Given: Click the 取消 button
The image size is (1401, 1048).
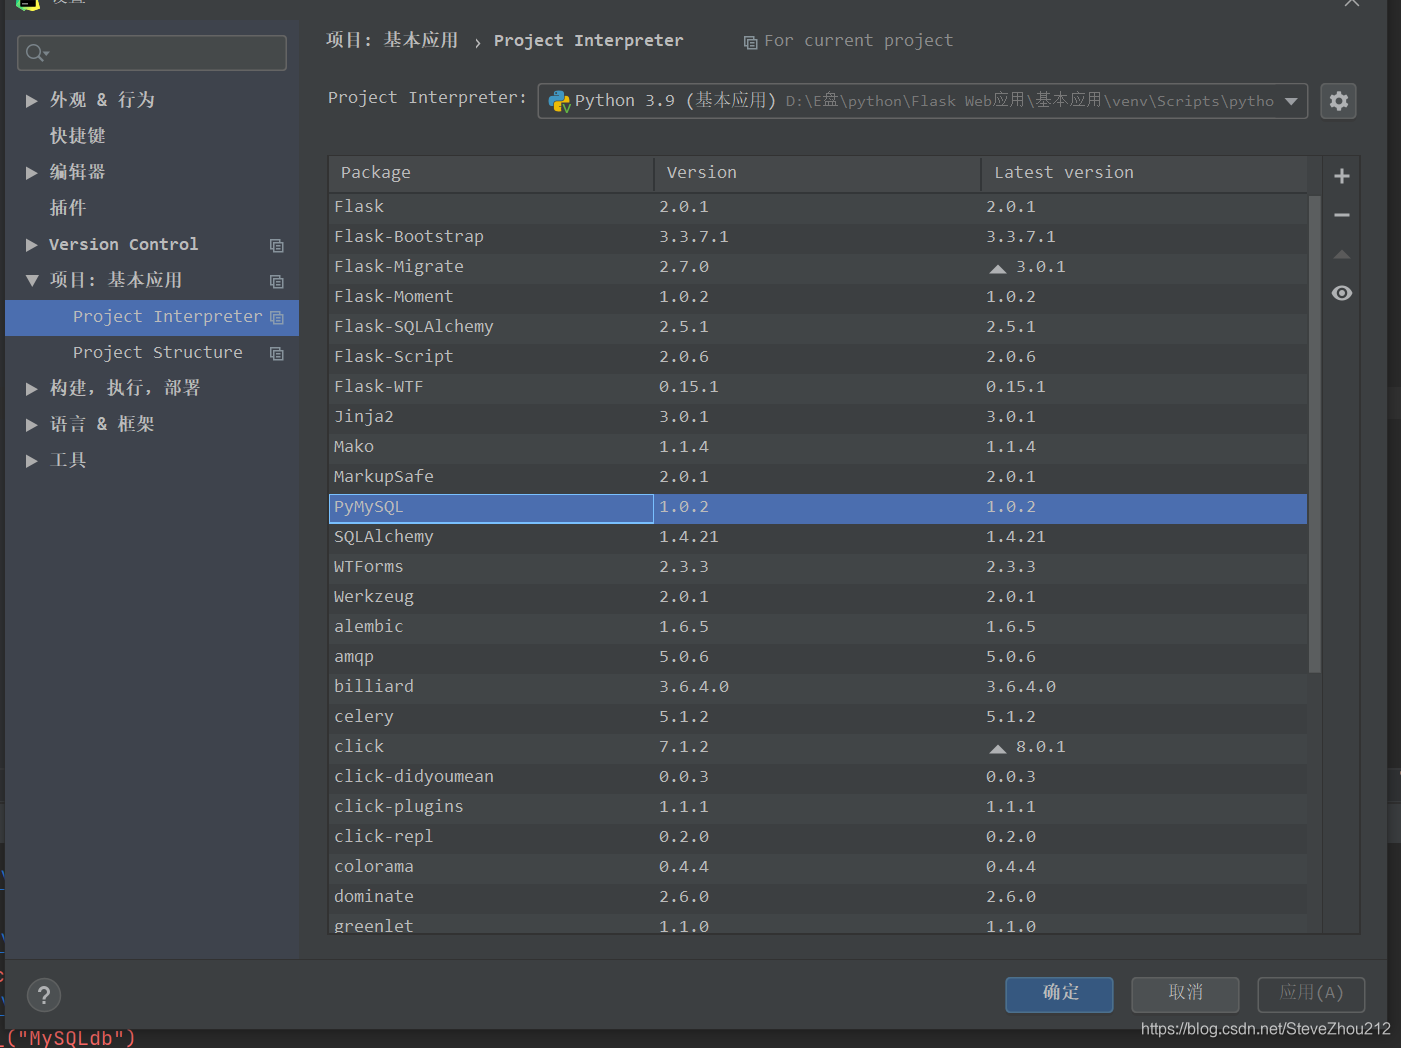Looking at the screenshot, I should click(x=1185, y=993).
